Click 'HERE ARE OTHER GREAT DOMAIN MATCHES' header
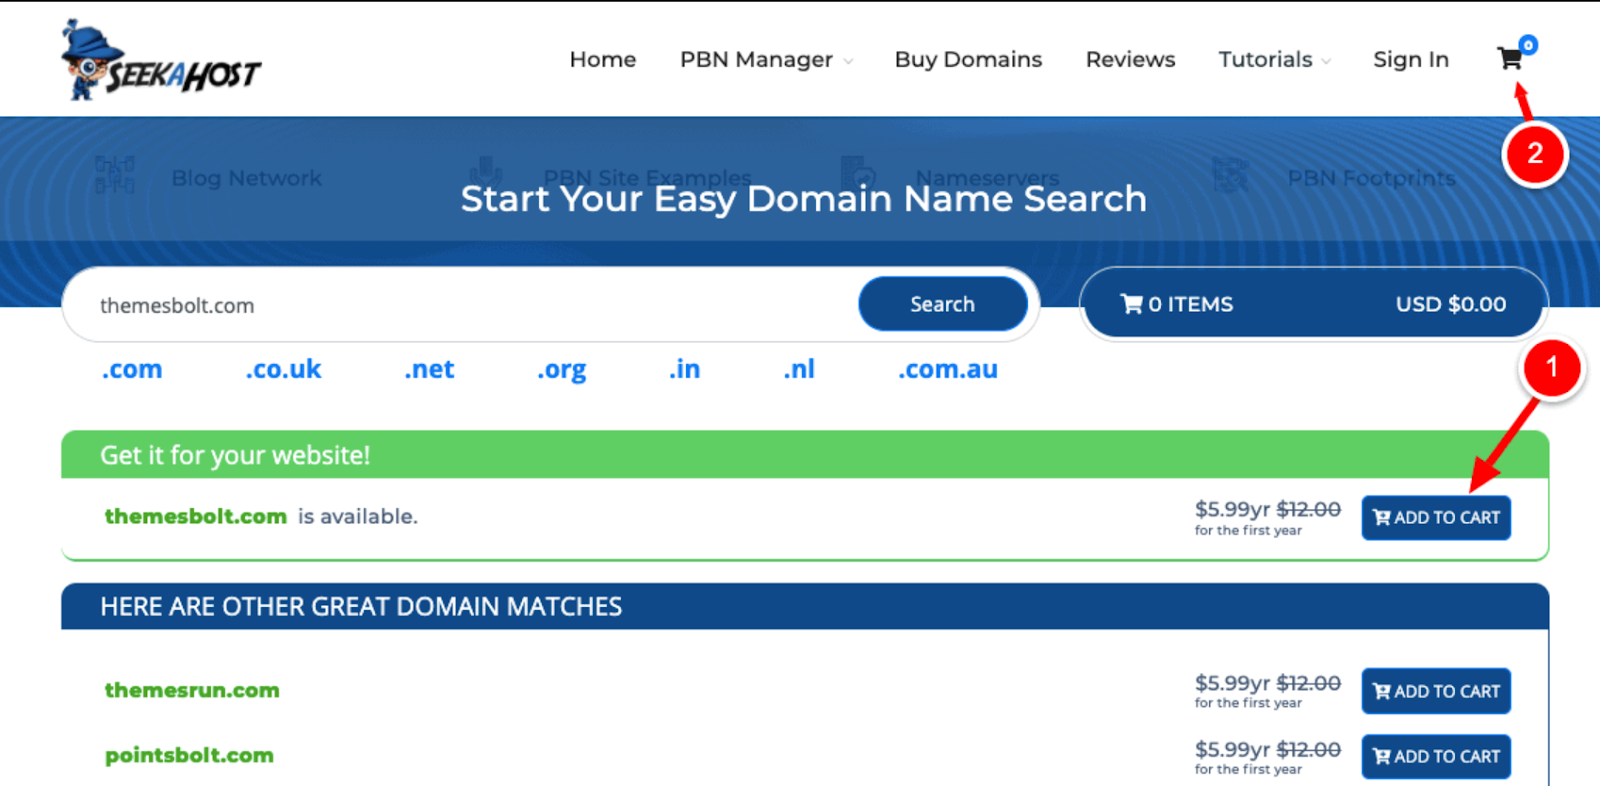This screenshot has height=786, width=1600. coord(805,606)
